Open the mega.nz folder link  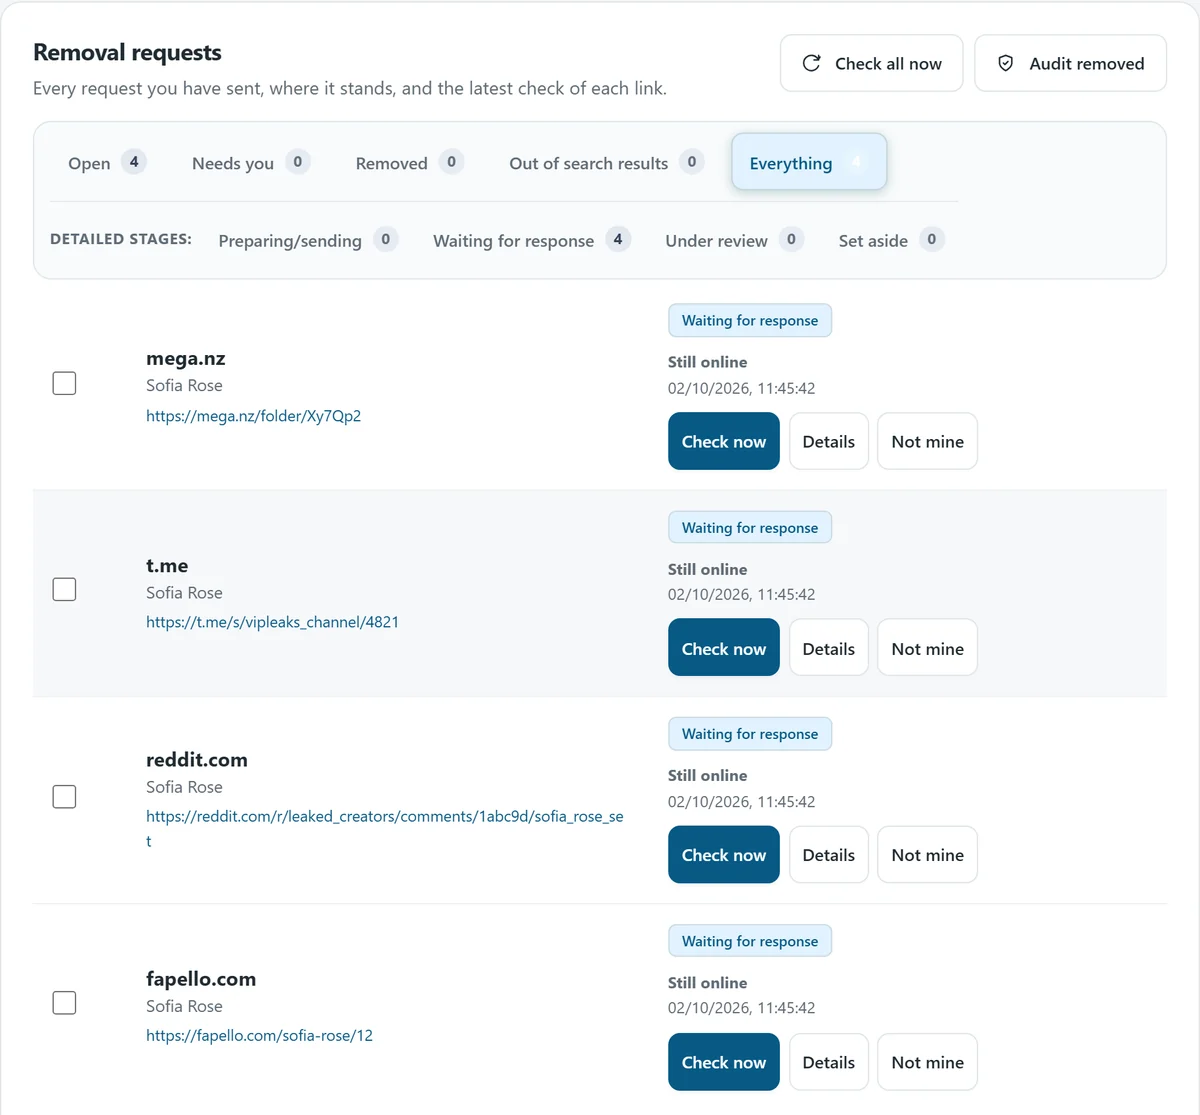253,416
